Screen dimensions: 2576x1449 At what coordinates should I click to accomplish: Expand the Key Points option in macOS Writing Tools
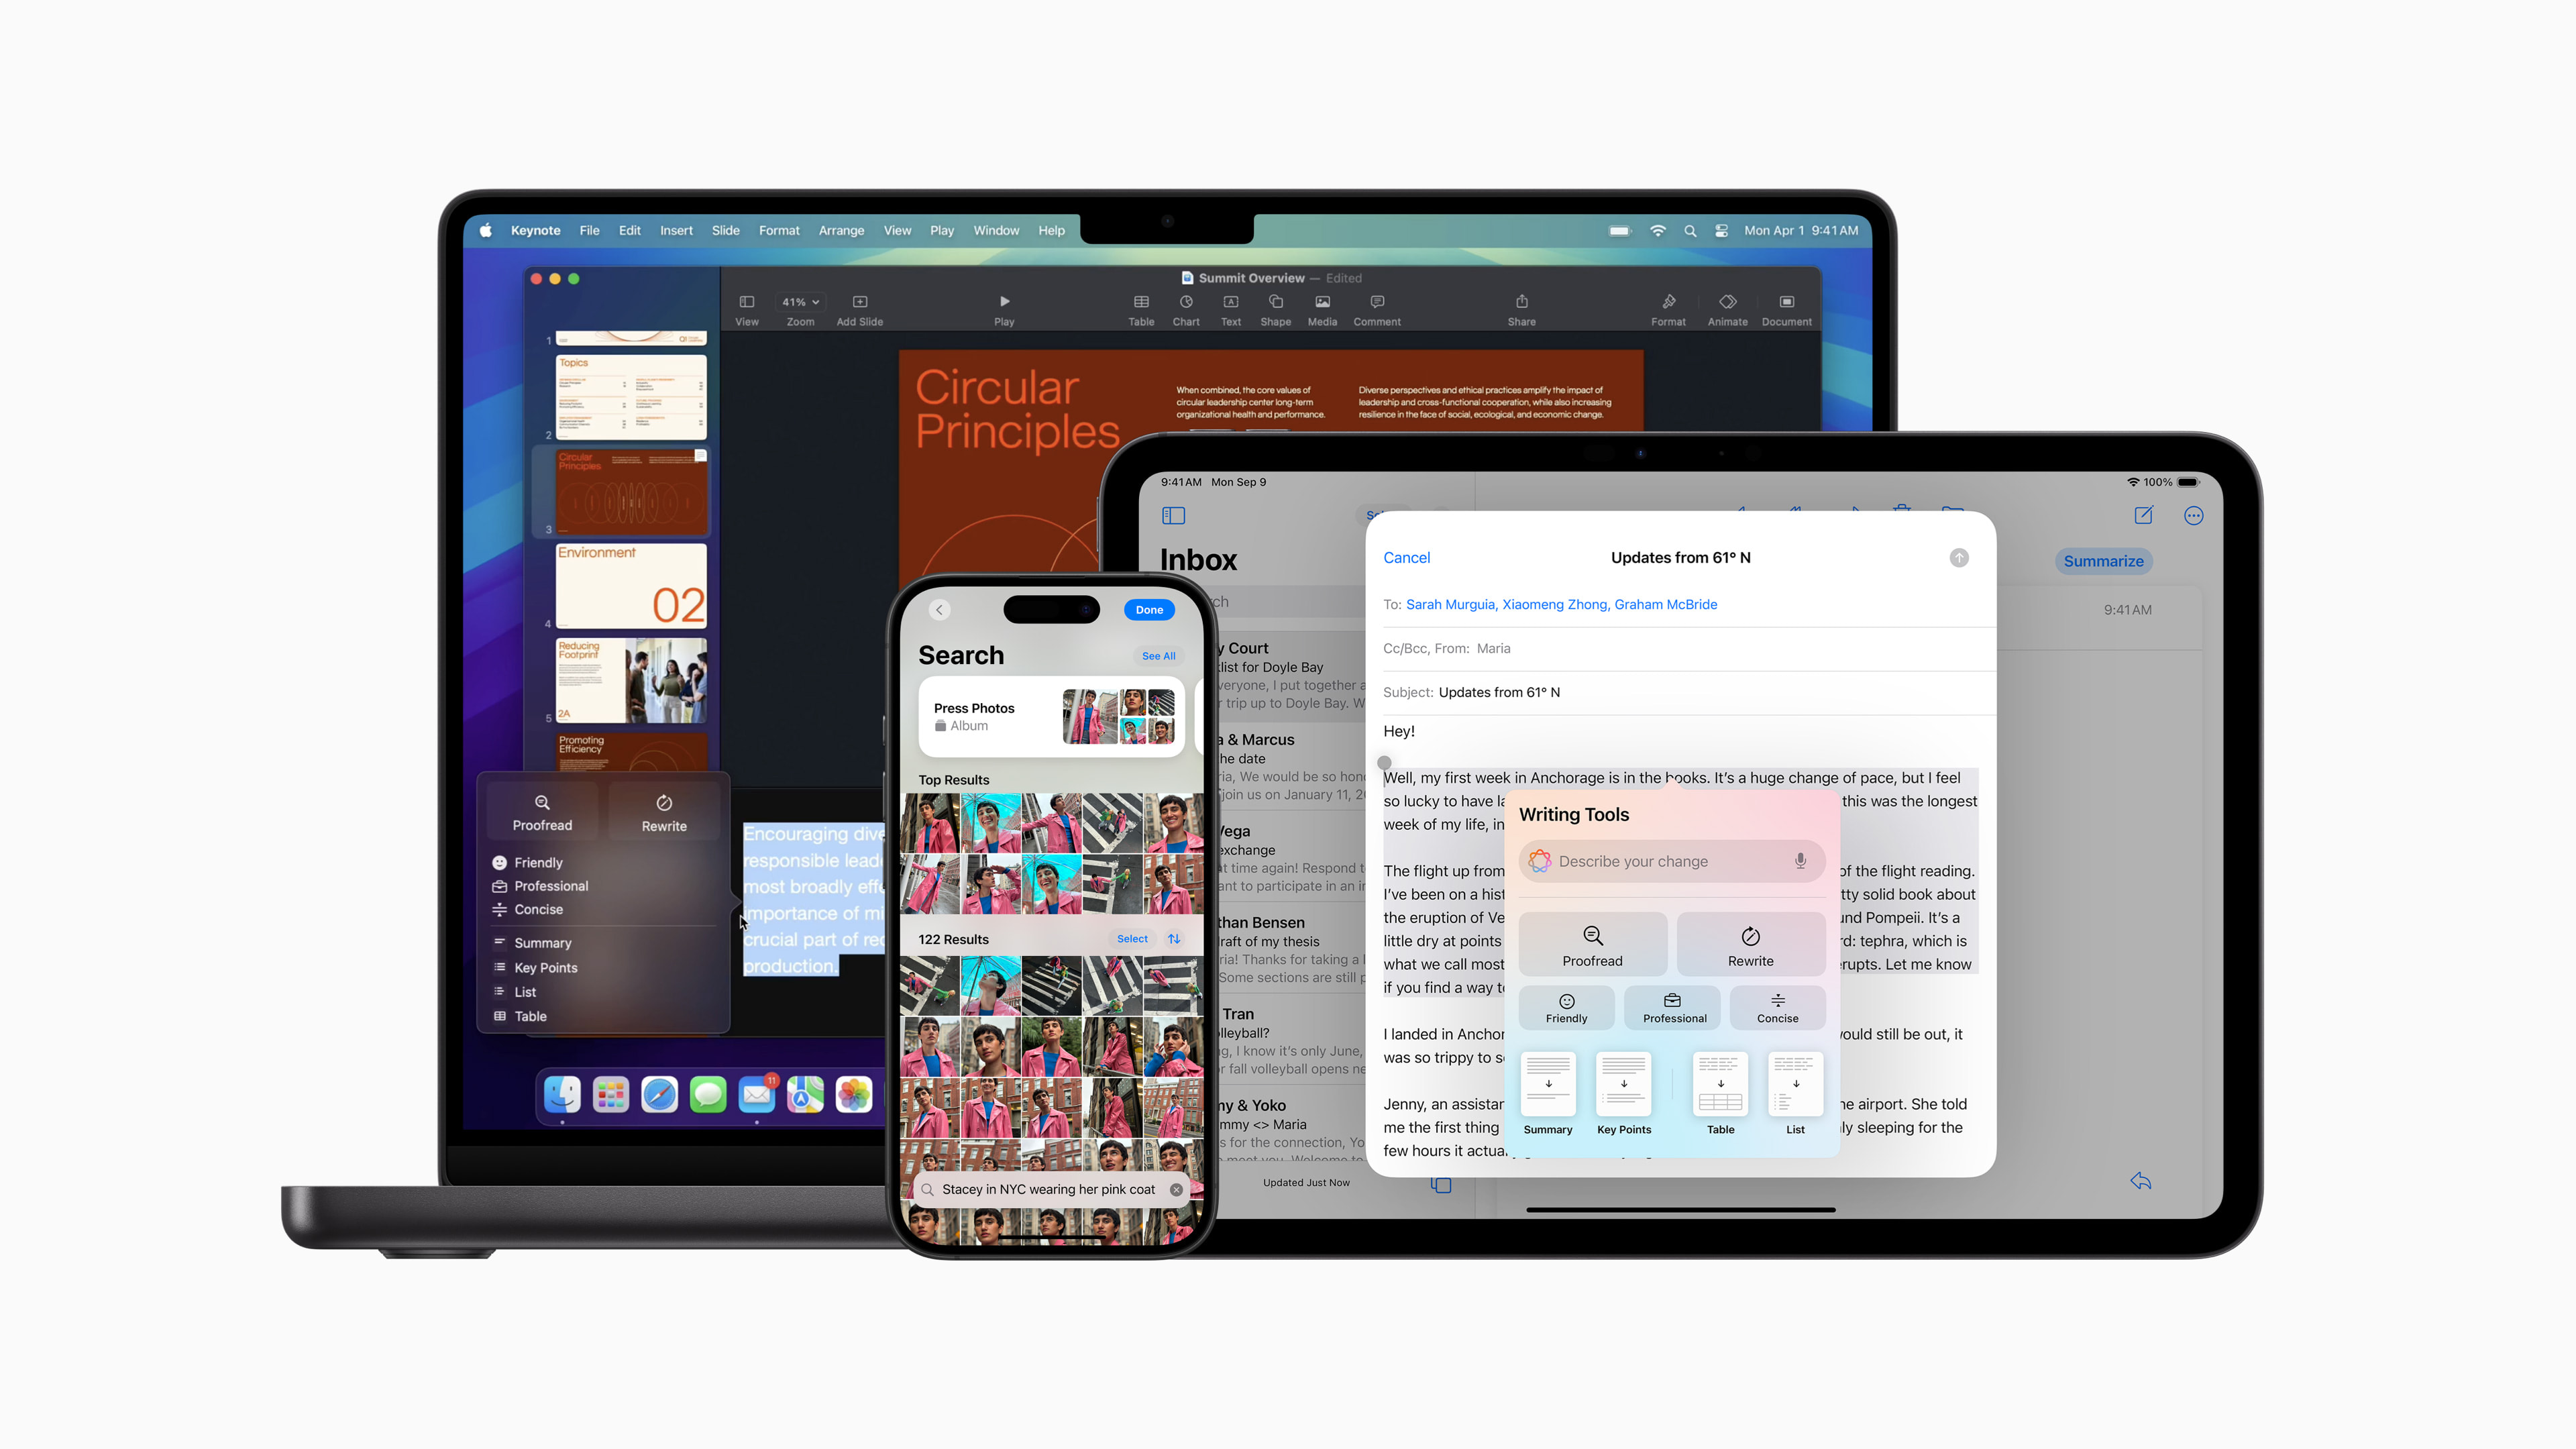pyautogui.click(x=545, y=966)
